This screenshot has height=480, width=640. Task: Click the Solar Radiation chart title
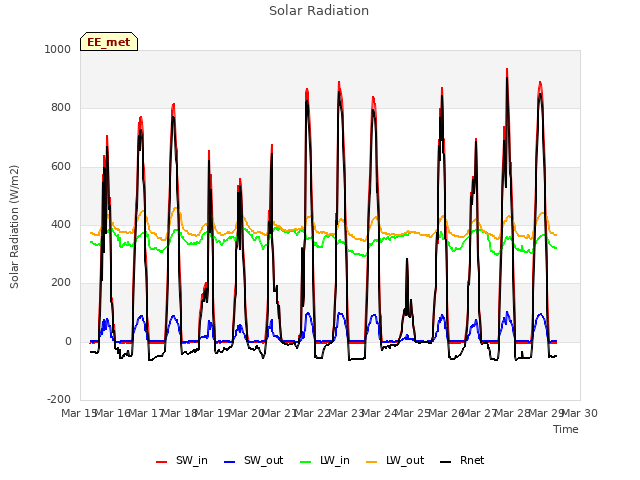pos(319,11)
